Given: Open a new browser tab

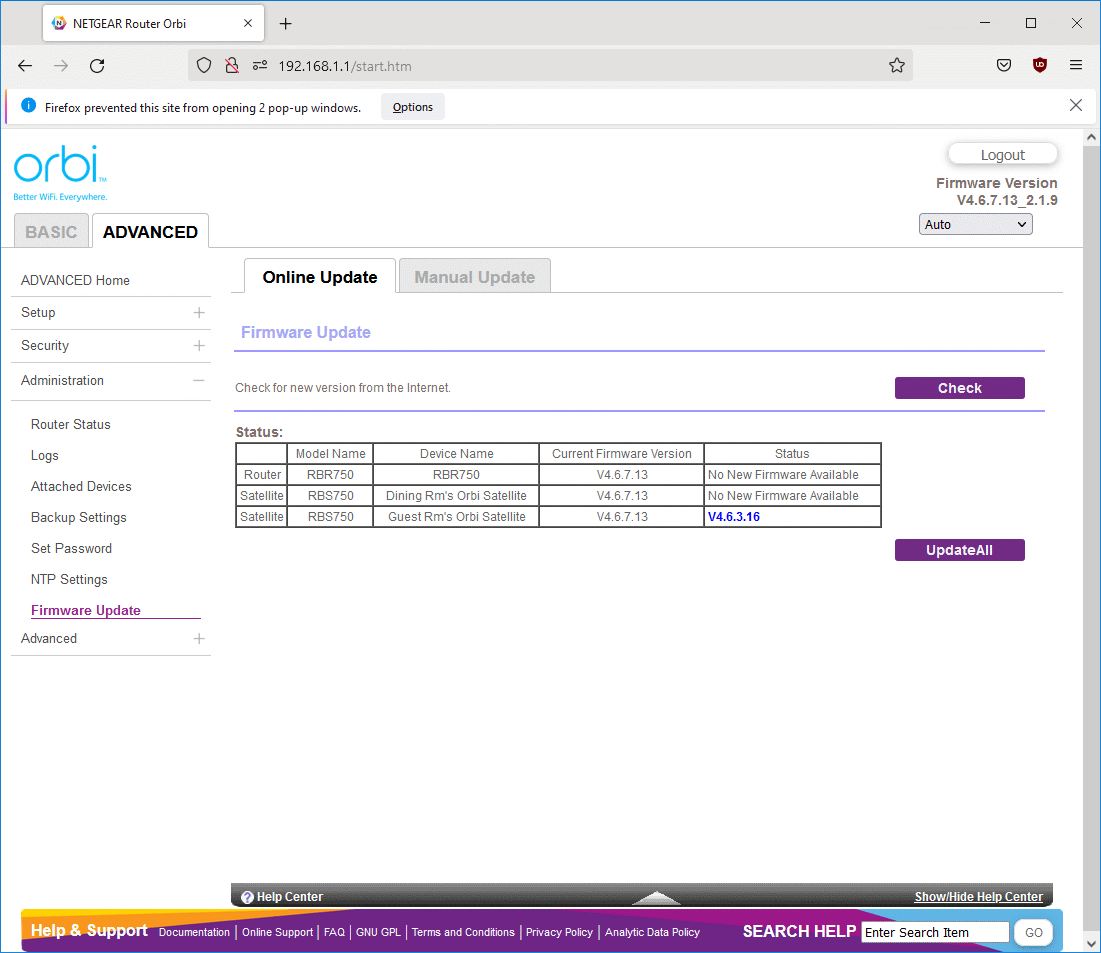Looking at the screenshot, I should (x=286, y=23).
